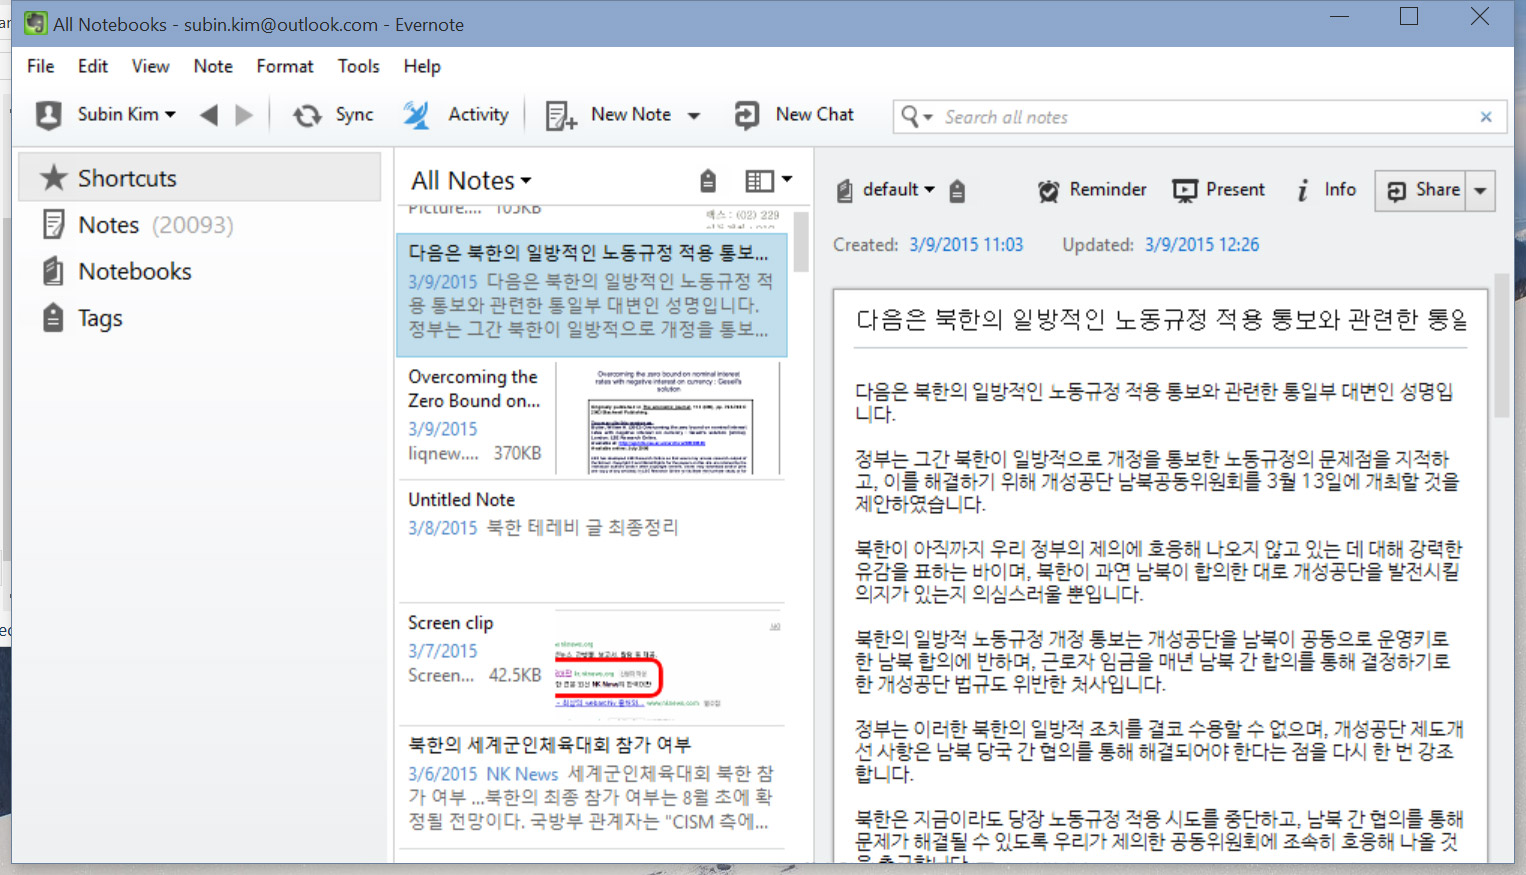Click the tag icon beside default notebook
Image resolution: width=1526 pixels, height=875 pixels.
[x=957, y=191]
